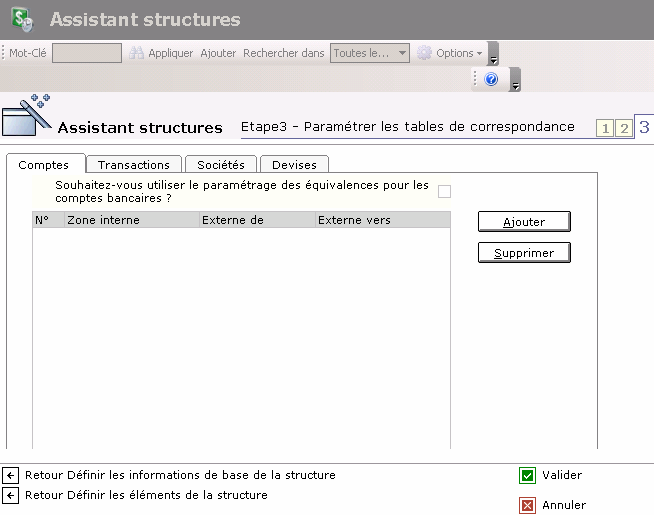The image size is (654, 515).
Task: Click the back arrow for Définir les éléments
Action: point(11,495)
